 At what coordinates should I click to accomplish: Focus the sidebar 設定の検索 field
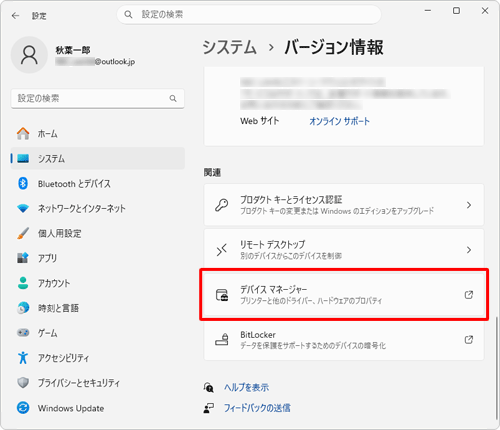tap(97, 98)
